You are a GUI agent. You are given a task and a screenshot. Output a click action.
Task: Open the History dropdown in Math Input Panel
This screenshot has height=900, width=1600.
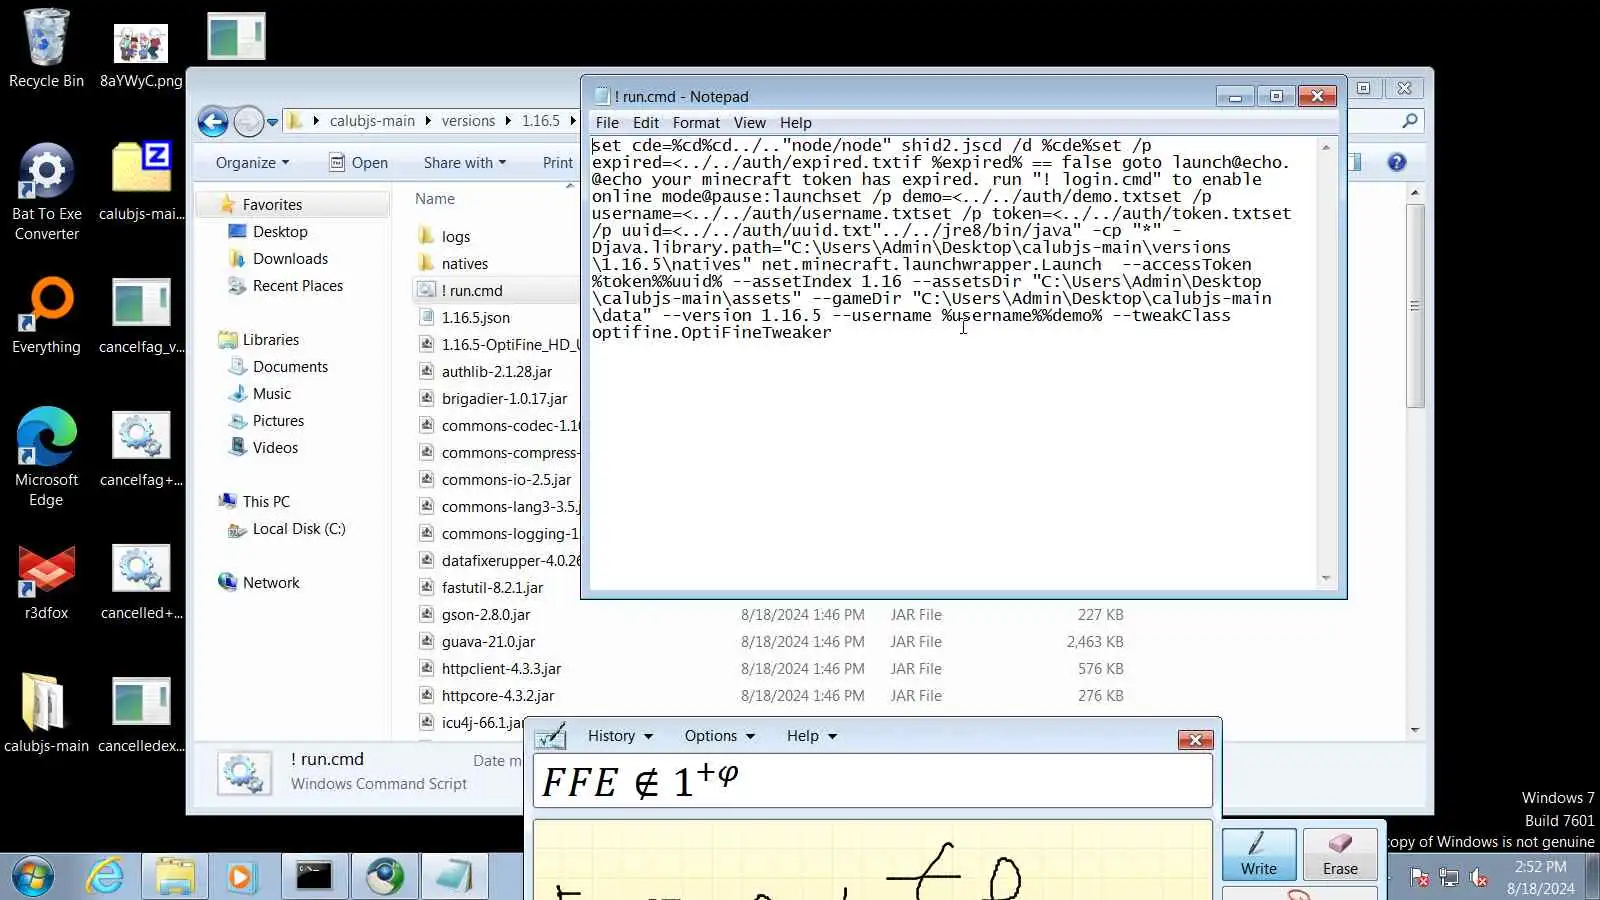pyautogui.click(x=620, y=736)
